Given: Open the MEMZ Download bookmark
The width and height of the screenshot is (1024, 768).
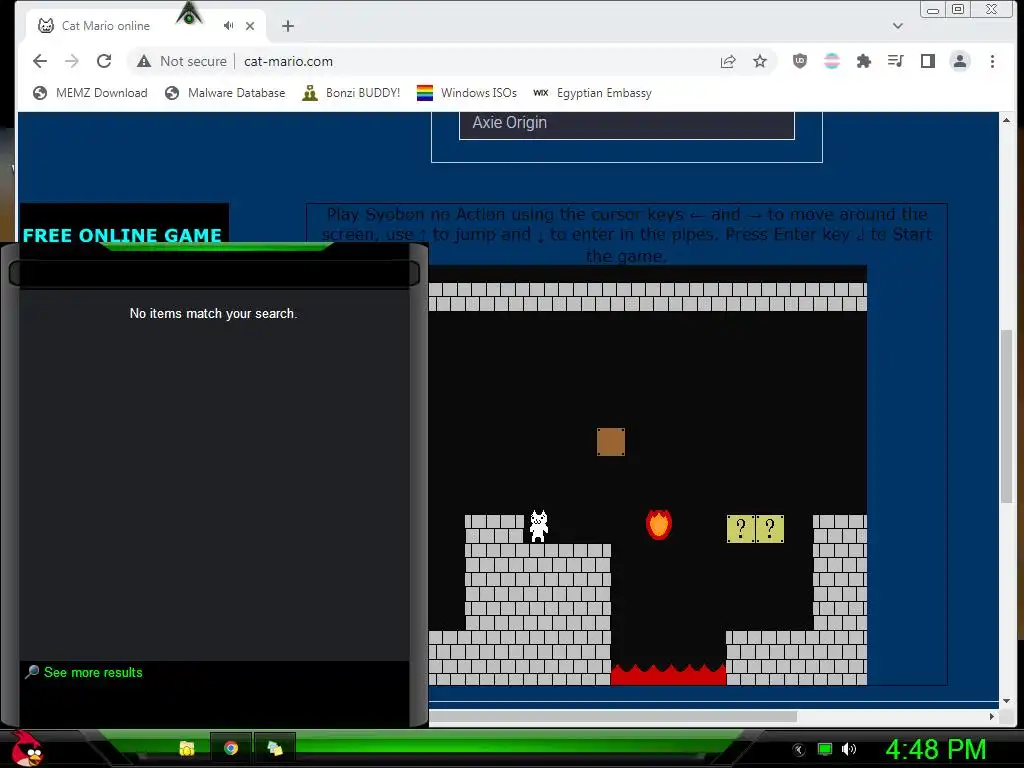Looking at the screenshot, I should [91, 93].
